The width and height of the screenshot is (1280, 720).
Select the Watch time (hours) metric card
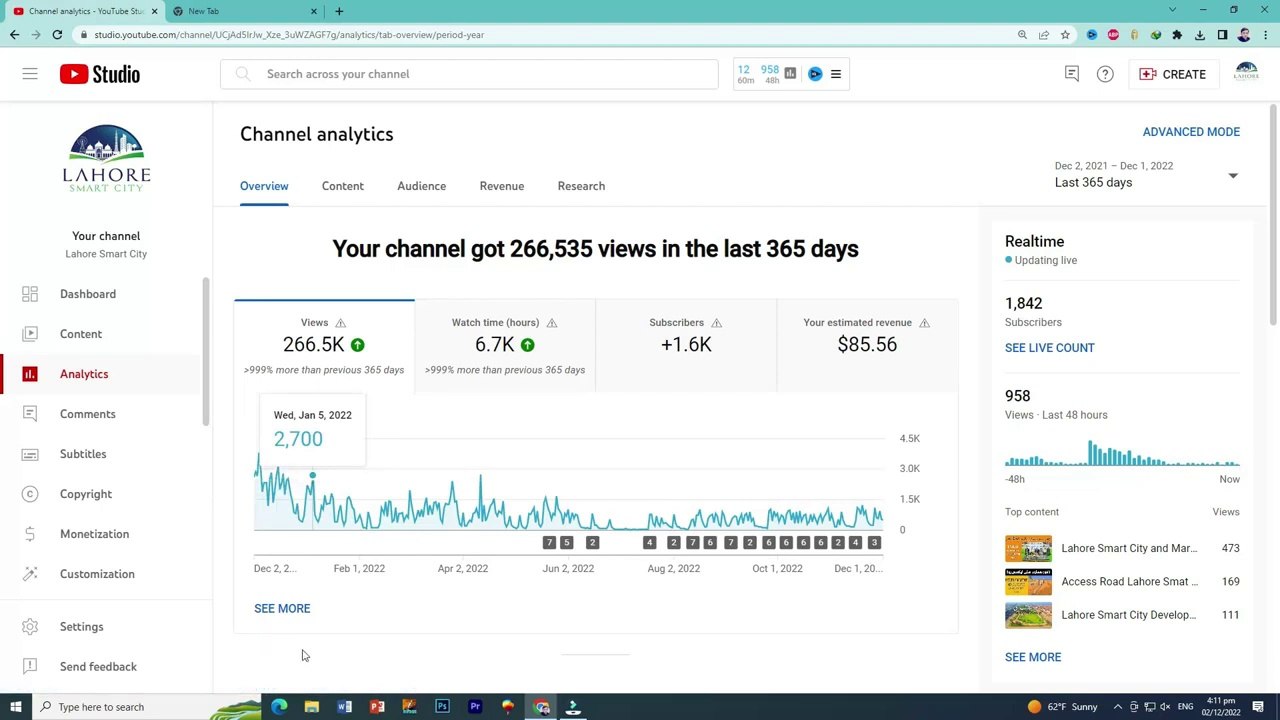(x=505, y=345)
